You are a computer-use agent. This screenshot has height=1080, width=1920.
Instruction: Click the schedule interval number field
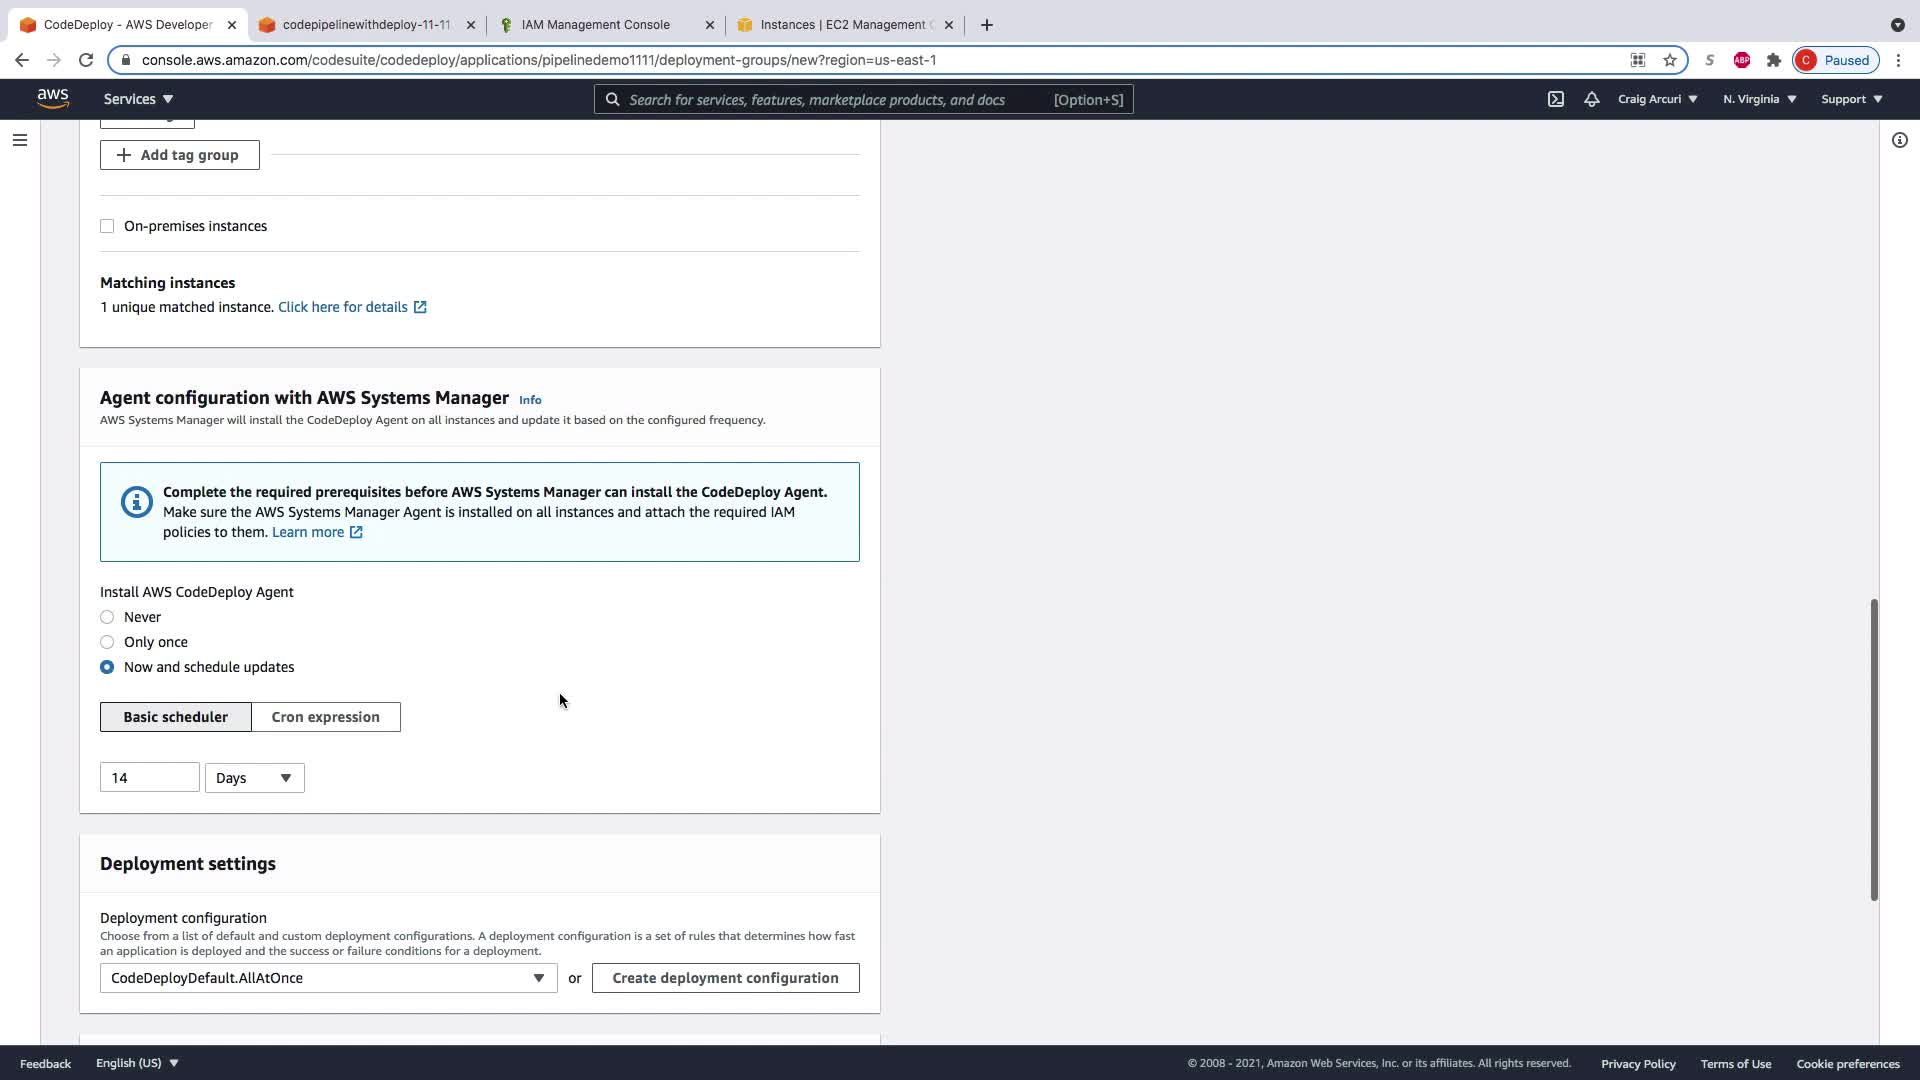(149, 778)
